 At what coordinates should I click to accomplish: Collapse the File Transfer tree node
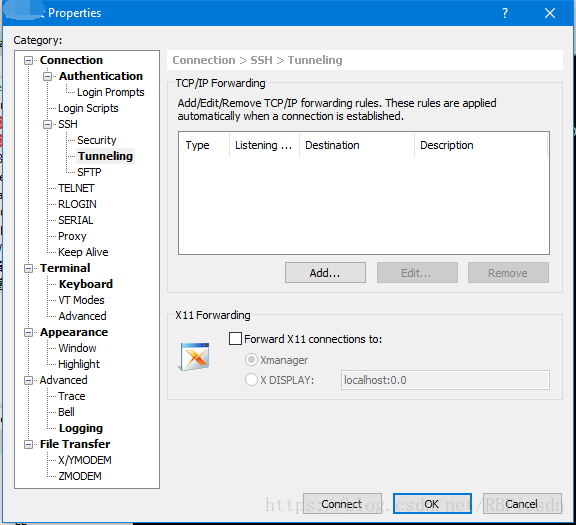[28, 445]
